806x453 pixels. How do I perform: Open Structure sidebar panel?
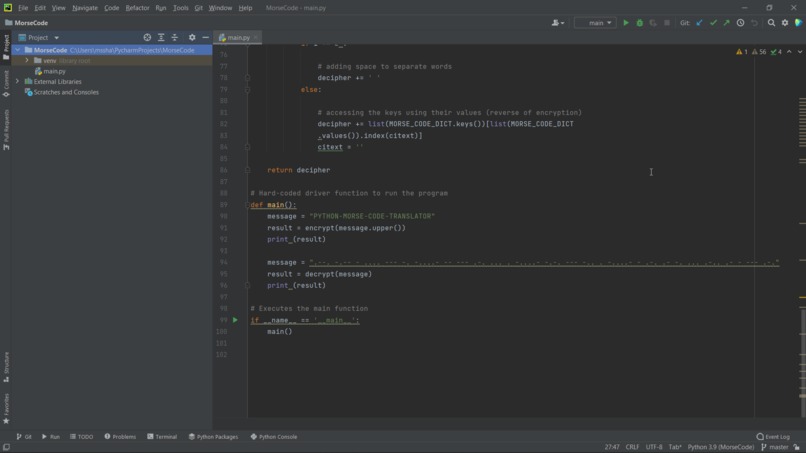tap(6, 367)
